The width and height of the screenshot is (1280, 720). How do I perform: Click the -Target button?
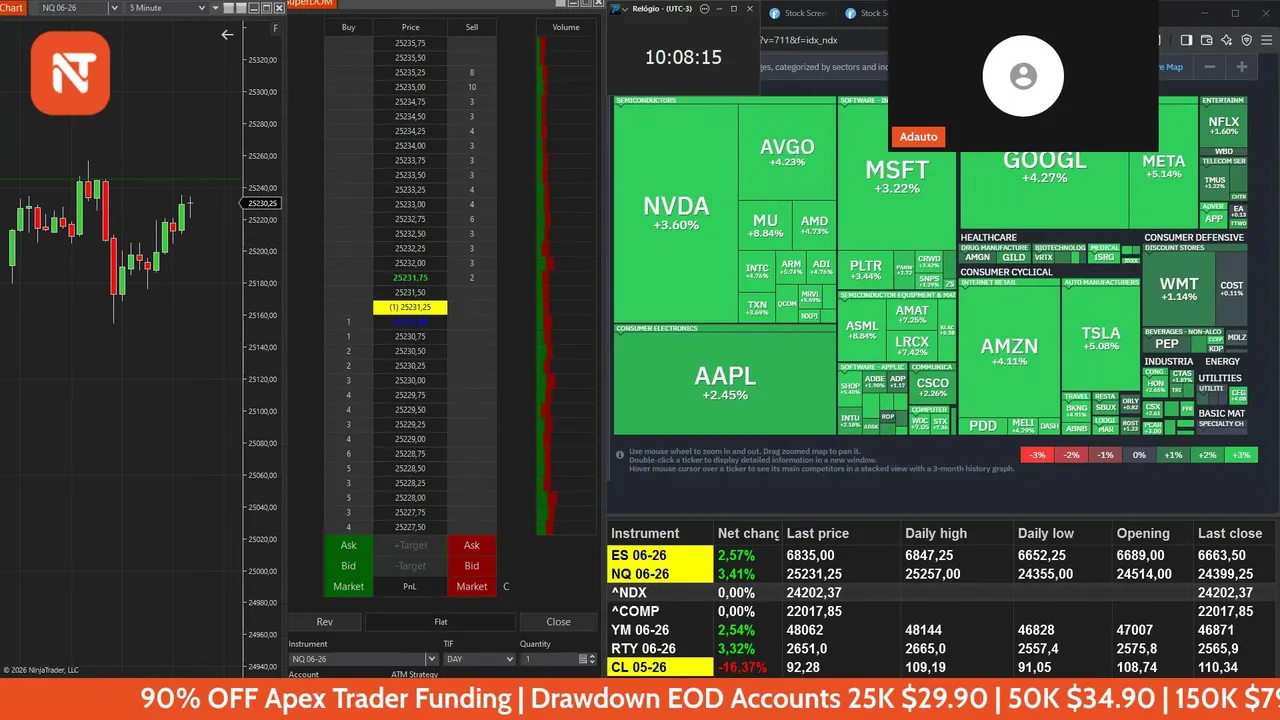(x=410, y=566)
